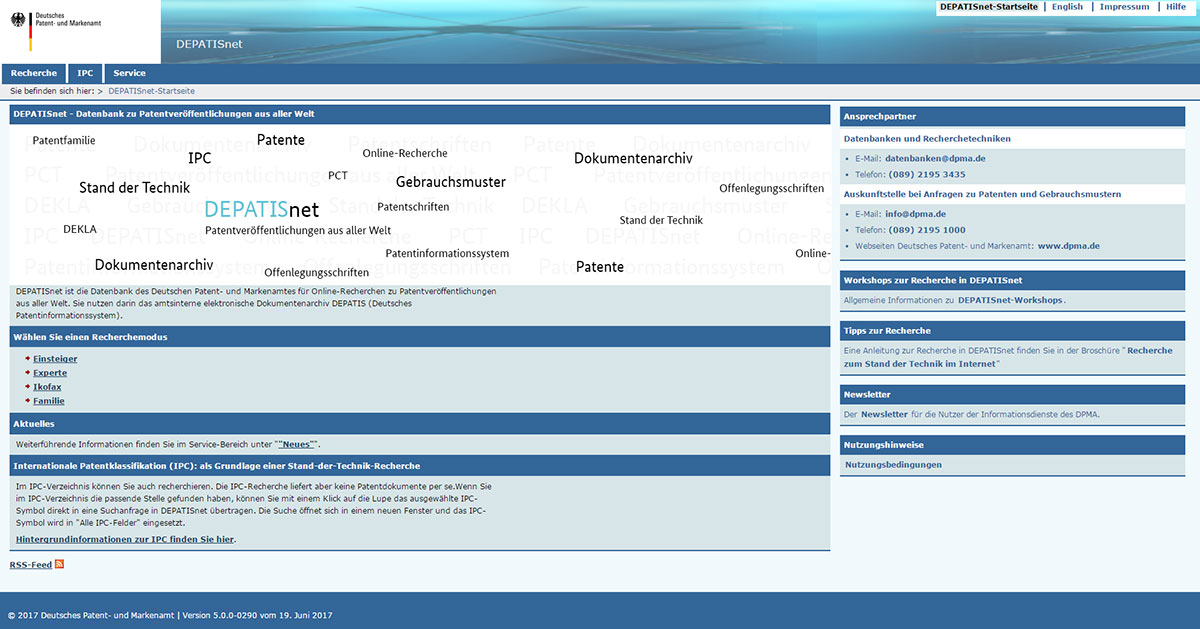This screenshot has width=1200, height=629.
Task: Visit www.dpma.de website link
Action: click(x=1069, y=246)
